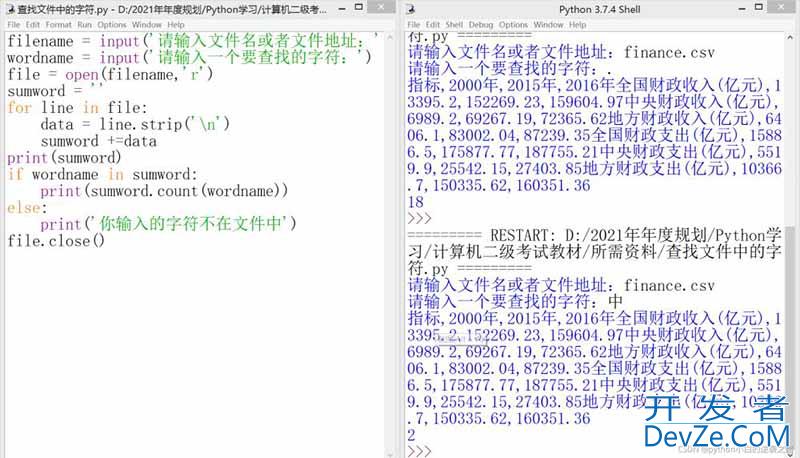Click the Shell scrollbar up arrow
Viewport: 800px width, 458px height.
point(790,38)
